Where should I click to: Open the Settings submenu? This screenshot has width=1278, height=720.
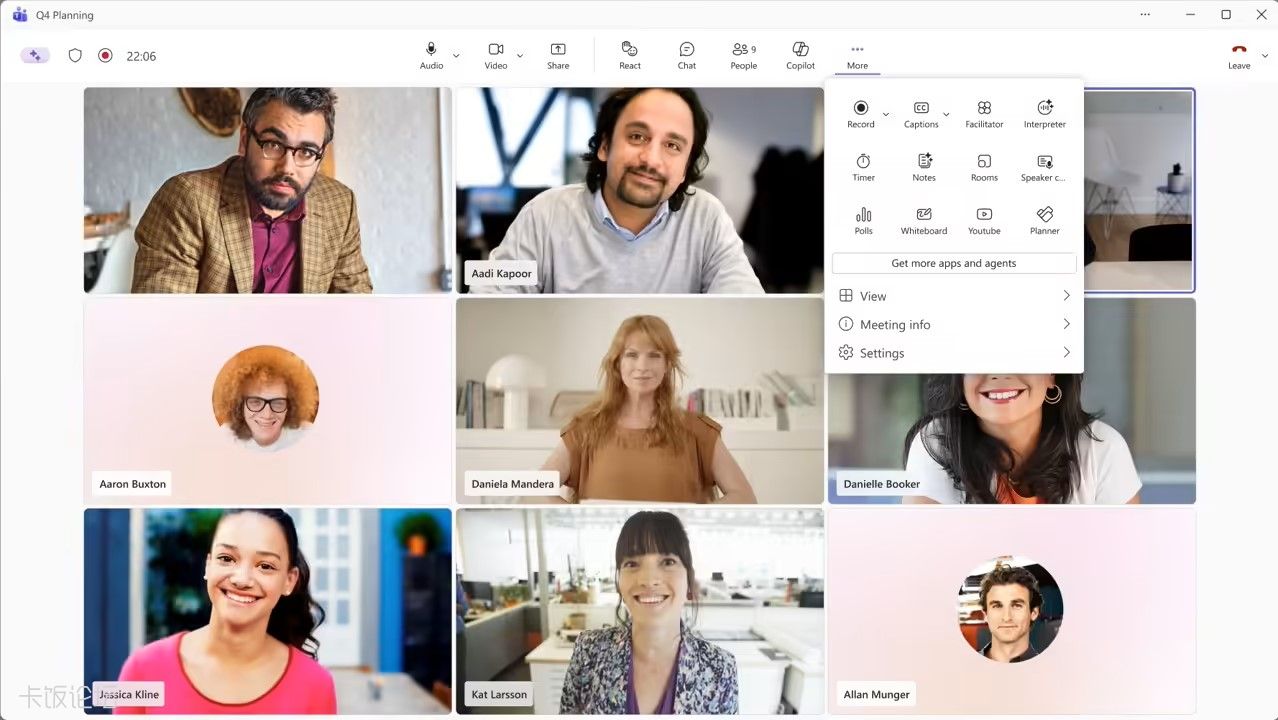tap(954, 353)
